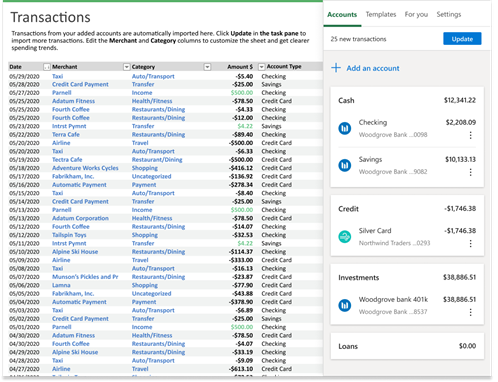
Task: Click the Savings balance $10,133.13
Action: pos(460,159)
